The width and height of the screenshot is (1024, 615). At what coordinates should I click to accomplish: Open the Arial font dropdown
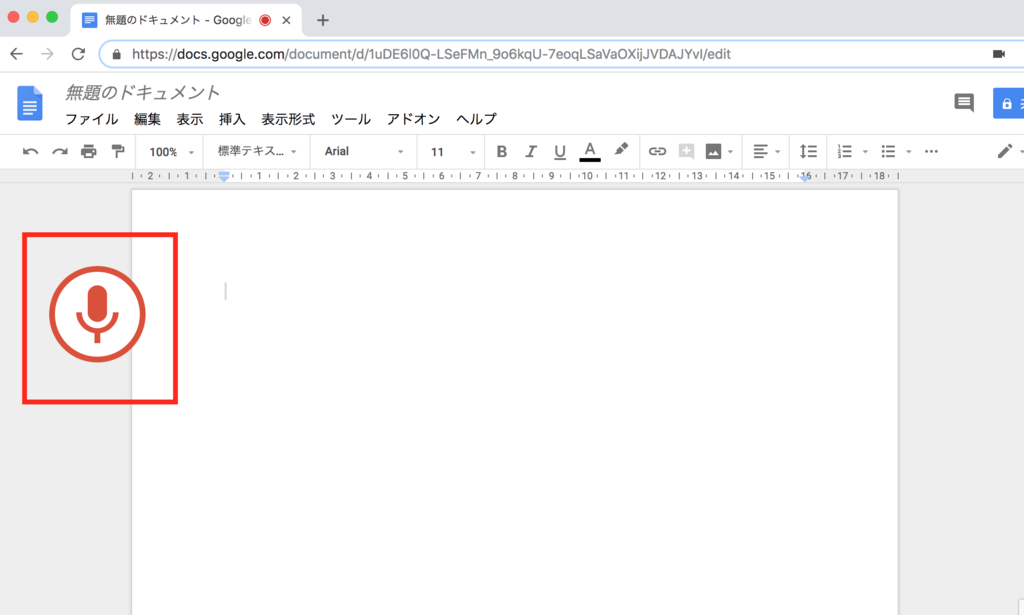click(362, 151)
